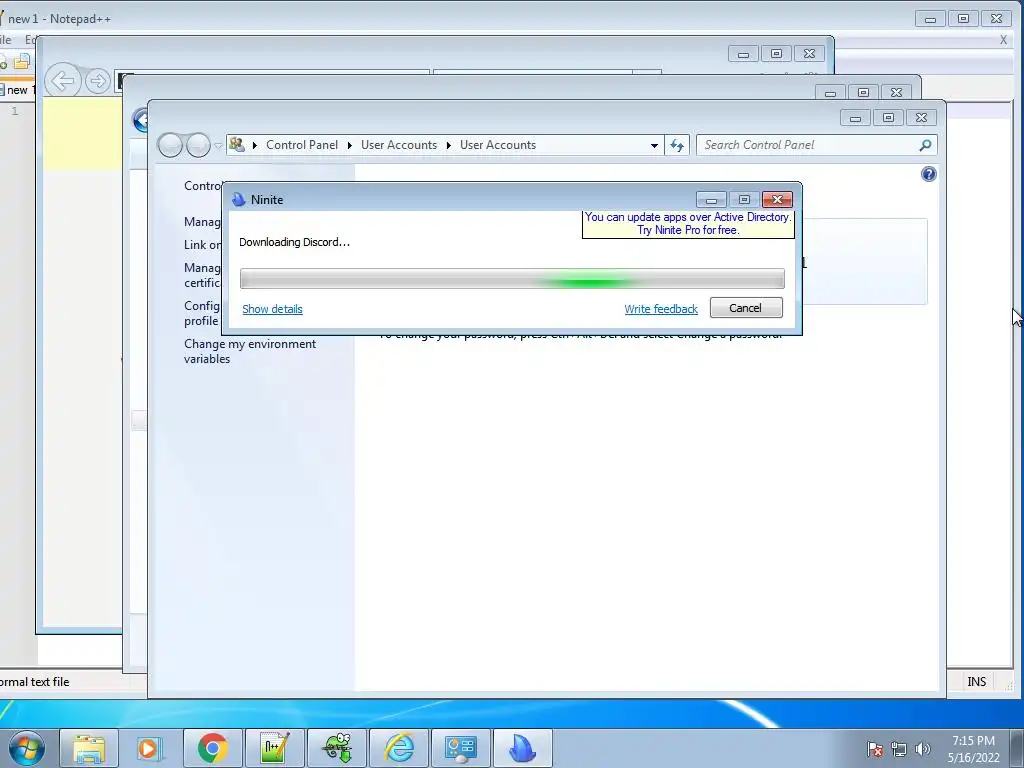Click the Show desktop button beside the clock
1024x768 pixels.
tap(1017, 748)
